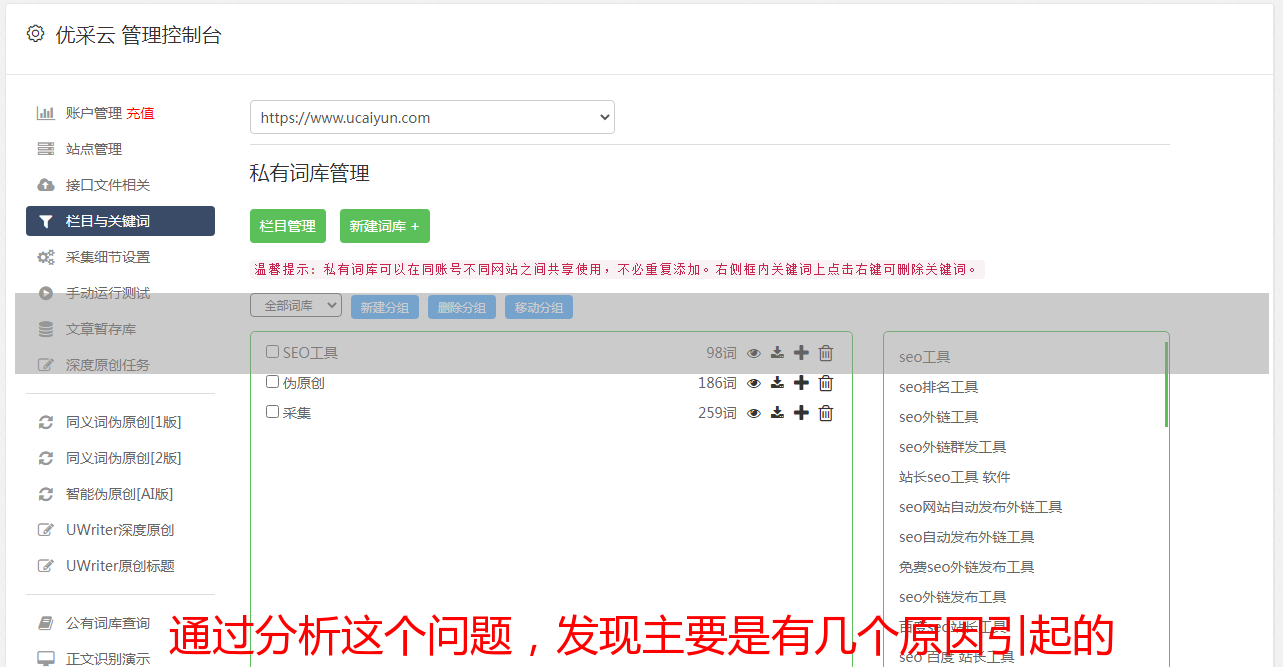The width and height of the screenshot is (1283, 667).
Task: Click the 移动分组 button
Action: (x=539, y=307)
